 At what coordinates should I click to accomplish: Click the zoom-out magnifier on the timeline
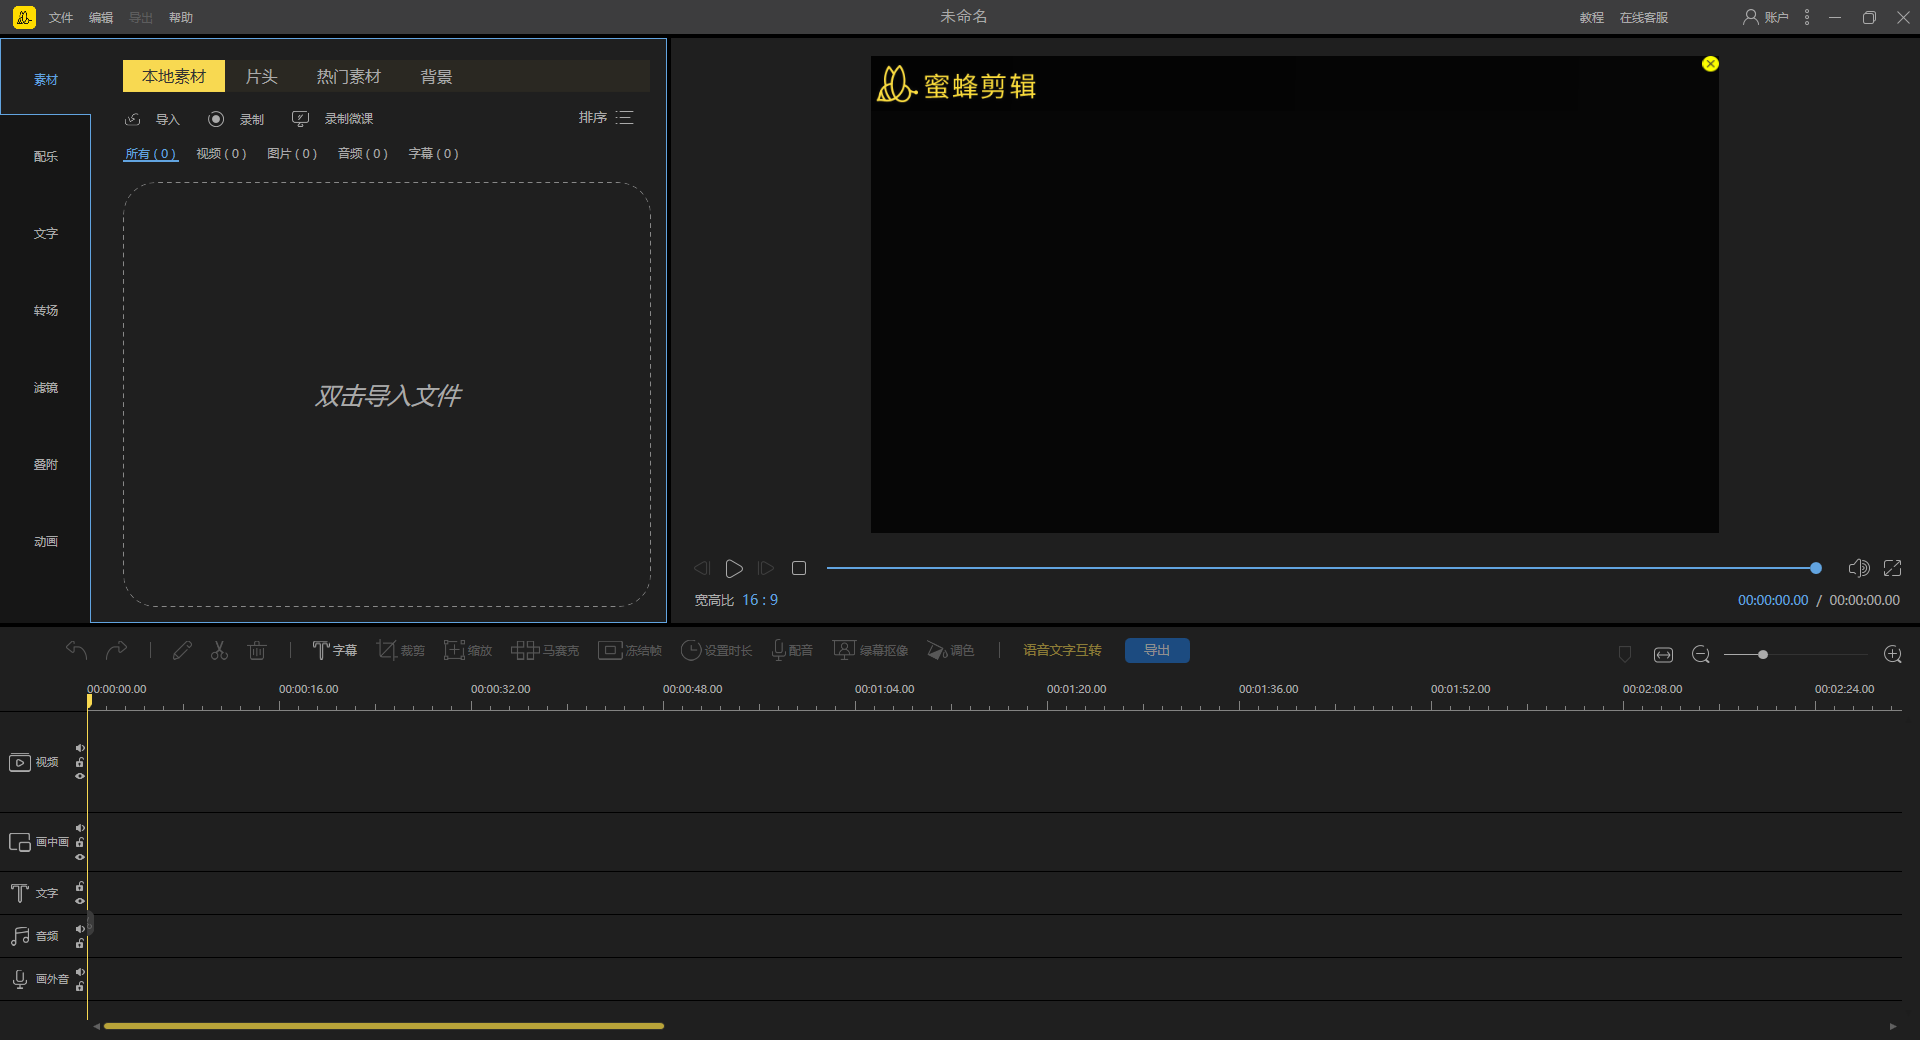click(1700, 655)
